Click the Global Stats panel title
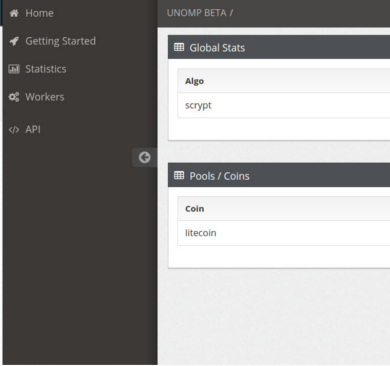Viewport: 390px width, 366px height. tap(217, 48)
